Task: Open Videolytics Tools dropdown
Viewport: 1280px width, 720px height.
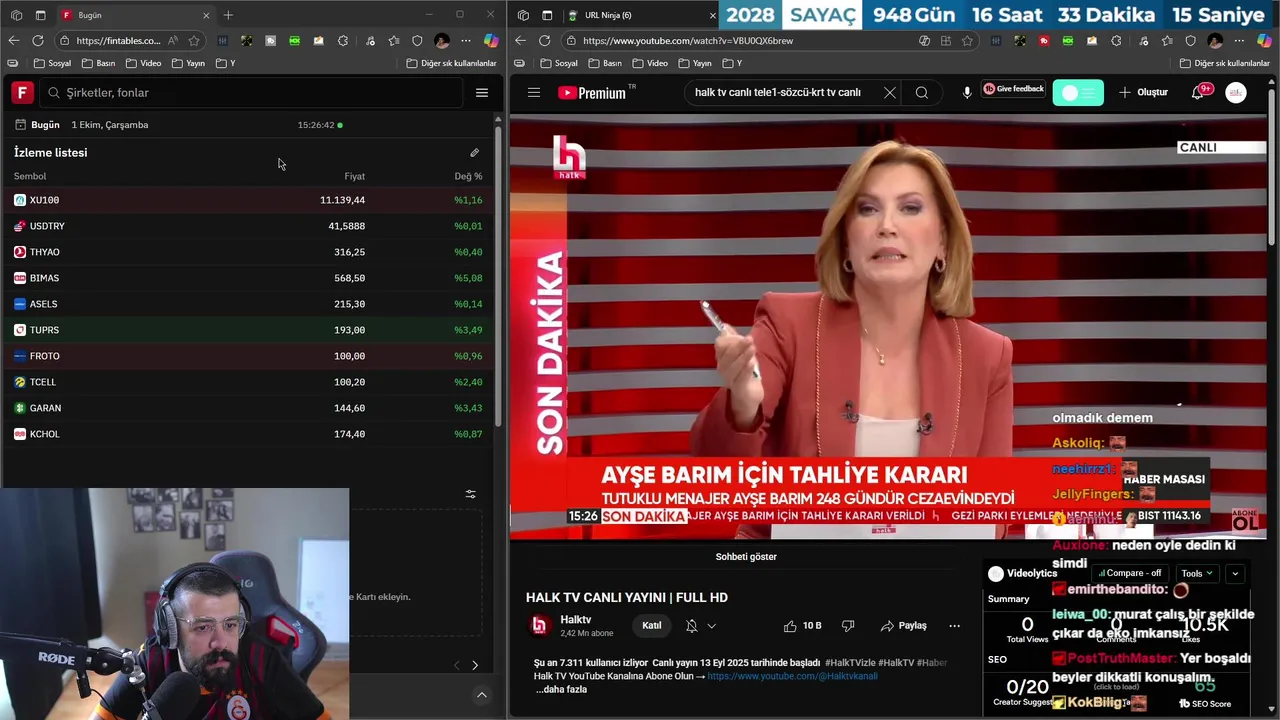Action: click(x=1196, y=574)
